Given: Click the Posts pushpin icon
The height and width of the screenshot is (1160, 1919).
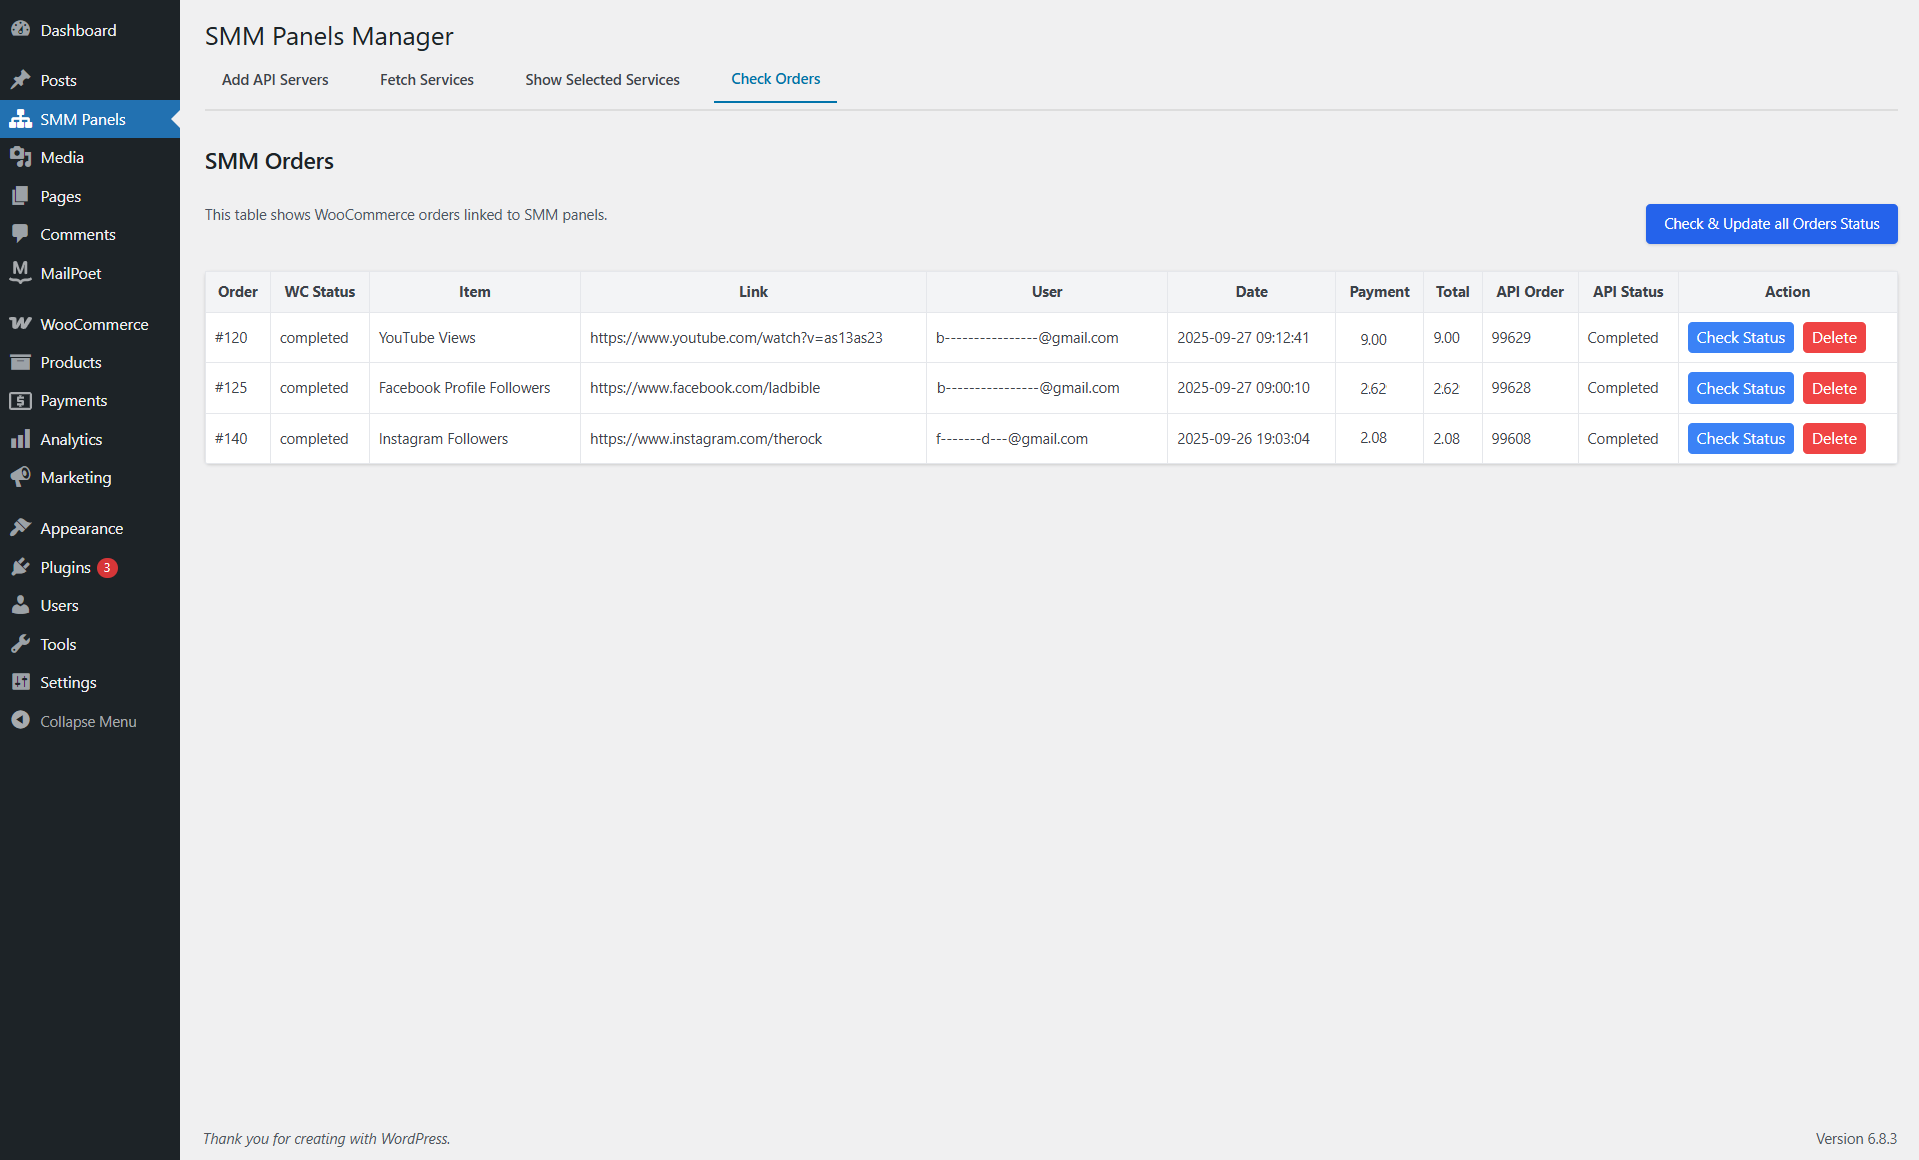Looking at the screenshot, I should 20,80.
